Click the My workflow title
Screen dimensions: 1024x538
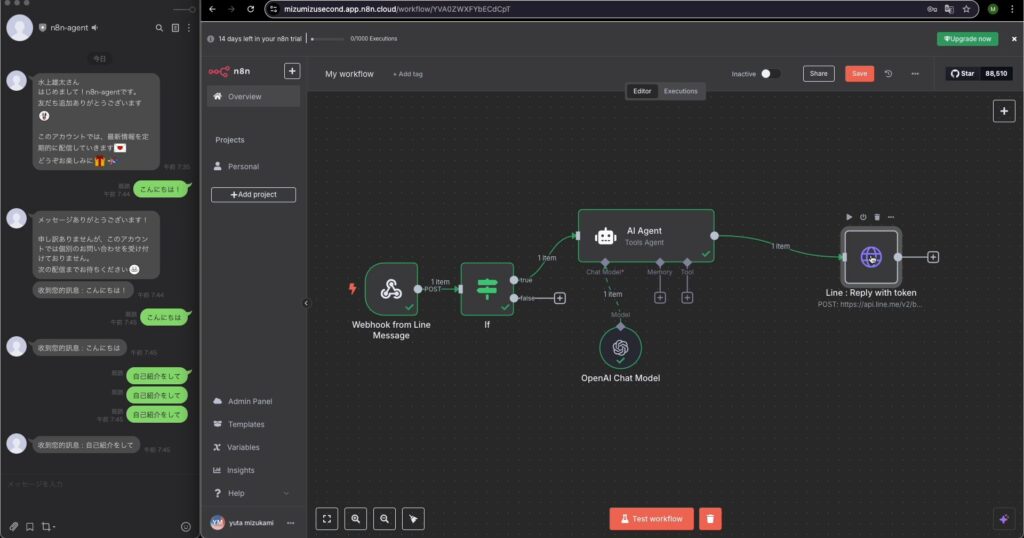tap(349, 74)
